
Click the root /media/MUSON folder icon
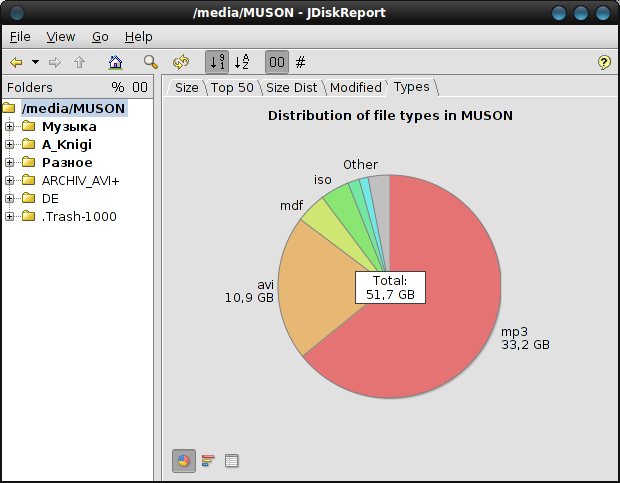[8, 108]
